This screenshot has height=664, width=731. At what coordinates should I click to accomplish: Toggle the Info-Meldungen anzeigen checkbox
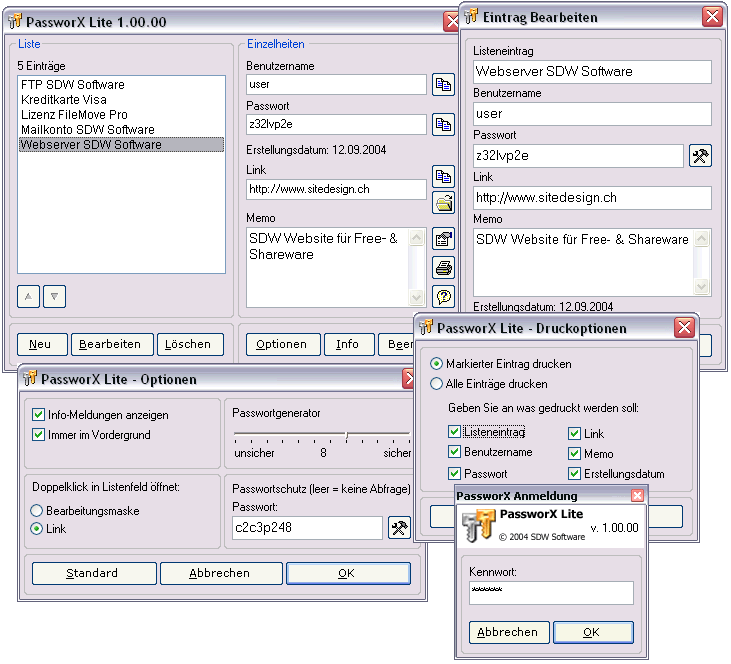[39, 415]
